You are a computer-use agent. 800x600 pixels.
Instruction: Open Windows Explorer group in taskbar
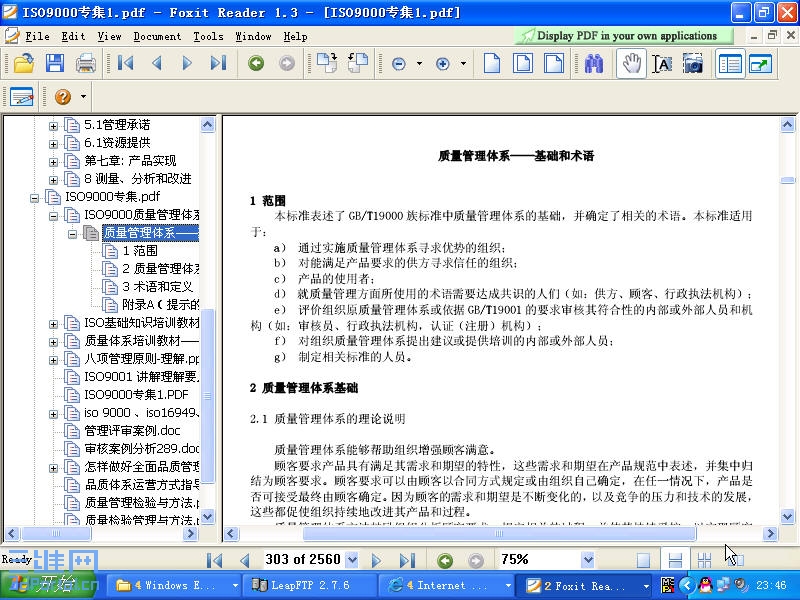click(x=173, y=585)
